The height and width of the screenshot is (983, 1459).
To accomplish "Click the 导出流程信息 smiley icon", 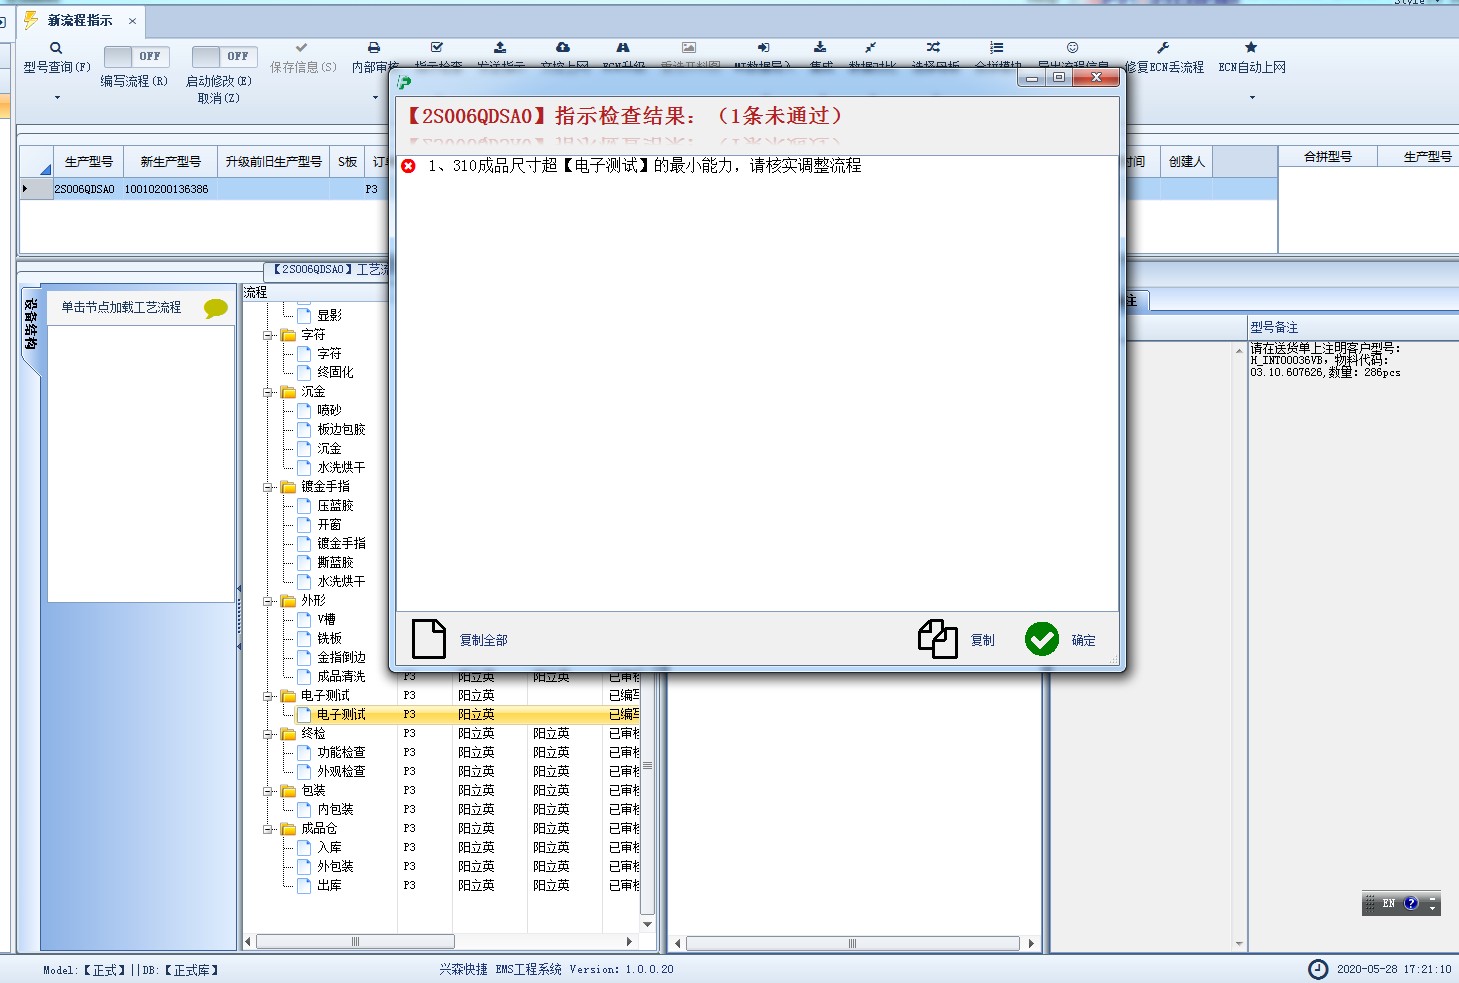I will pyautogui.click(x=1073, y=48).
